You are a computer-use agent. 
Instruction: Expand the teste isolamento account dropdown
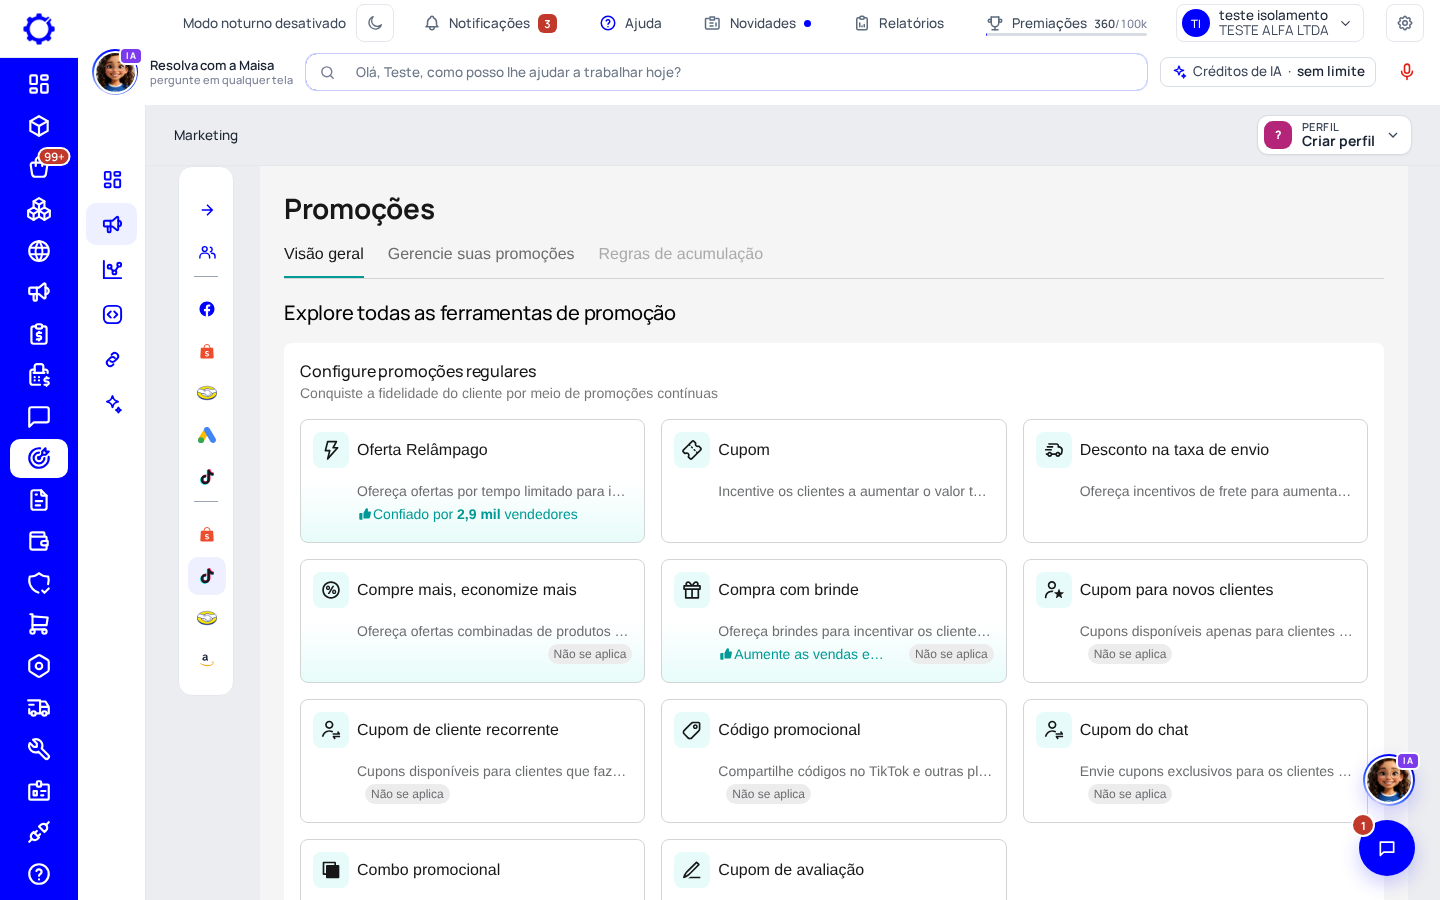coord(1270,23)
